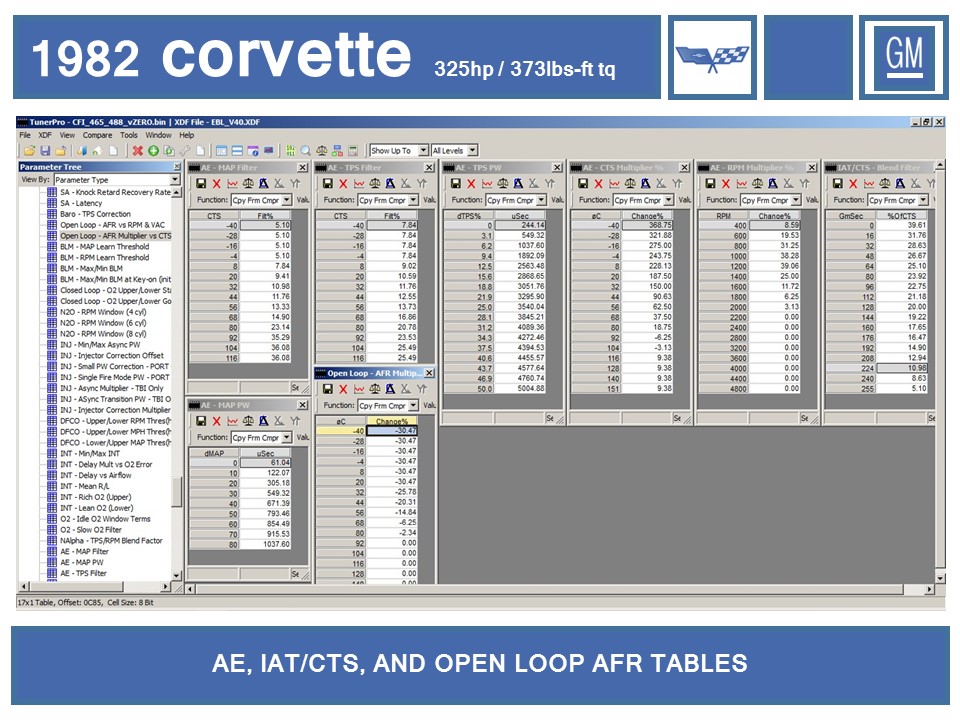Image resolution: width=960 pixels, height=720 pixels.
Task: Click graph icon in AE - TPS PW window
Action: click(487, 184)
